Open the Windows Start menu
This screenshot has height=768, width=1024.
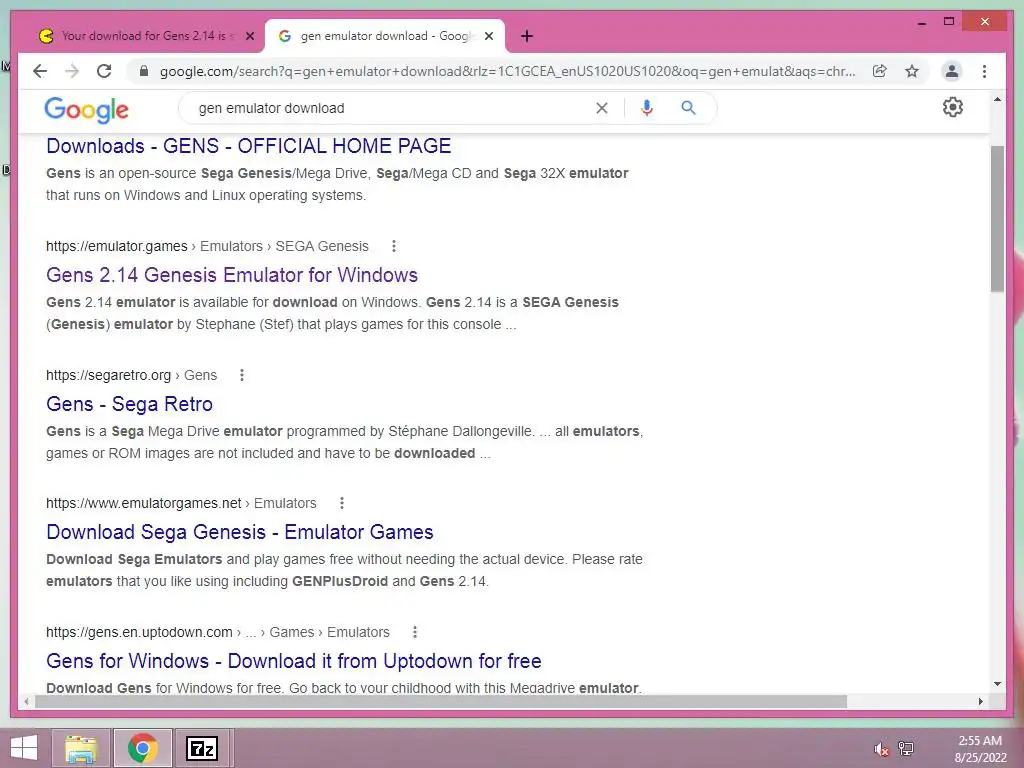(x=24, y=748)
